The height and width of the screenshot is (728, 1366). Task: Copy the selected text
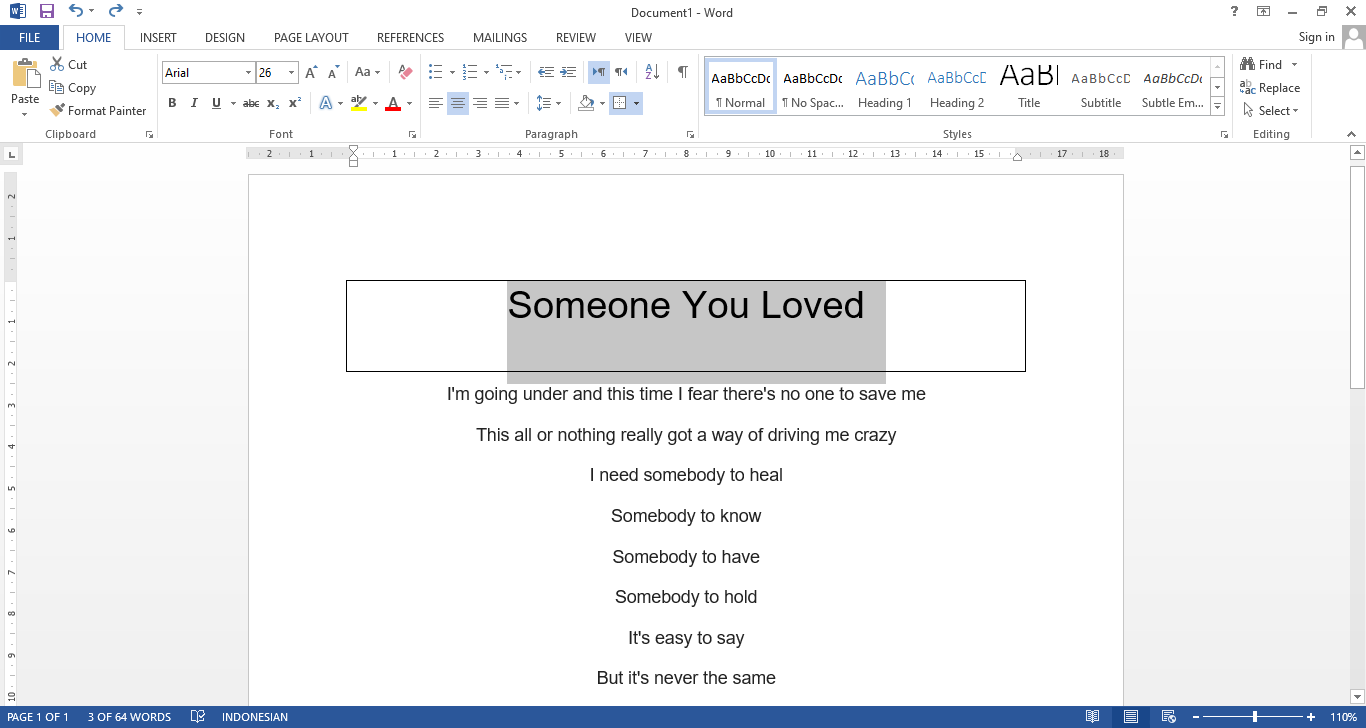[x=72, y=88]
